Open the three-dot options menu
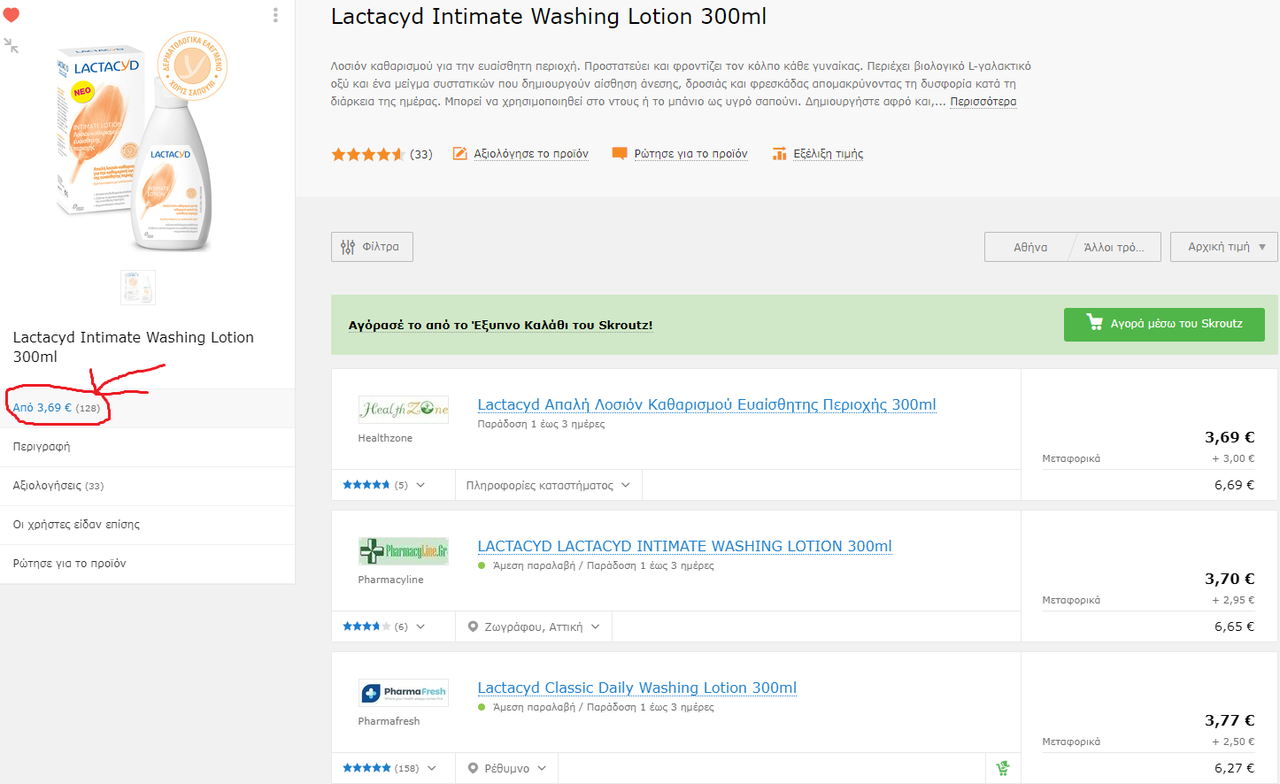This screenshot has height=784, width=1280. point(276,15)
